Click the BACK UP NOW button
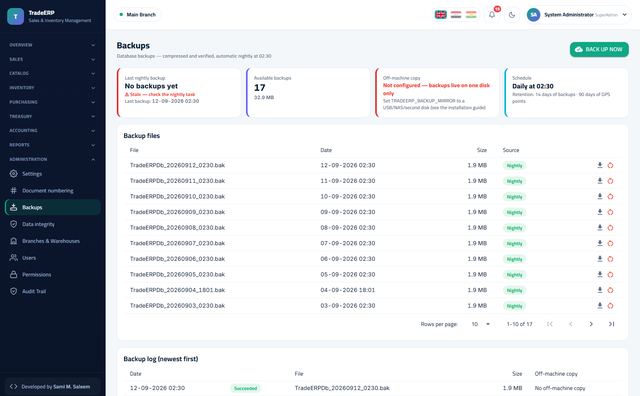Viewport: 640px width, 396px height. click(x=599, y=49)
